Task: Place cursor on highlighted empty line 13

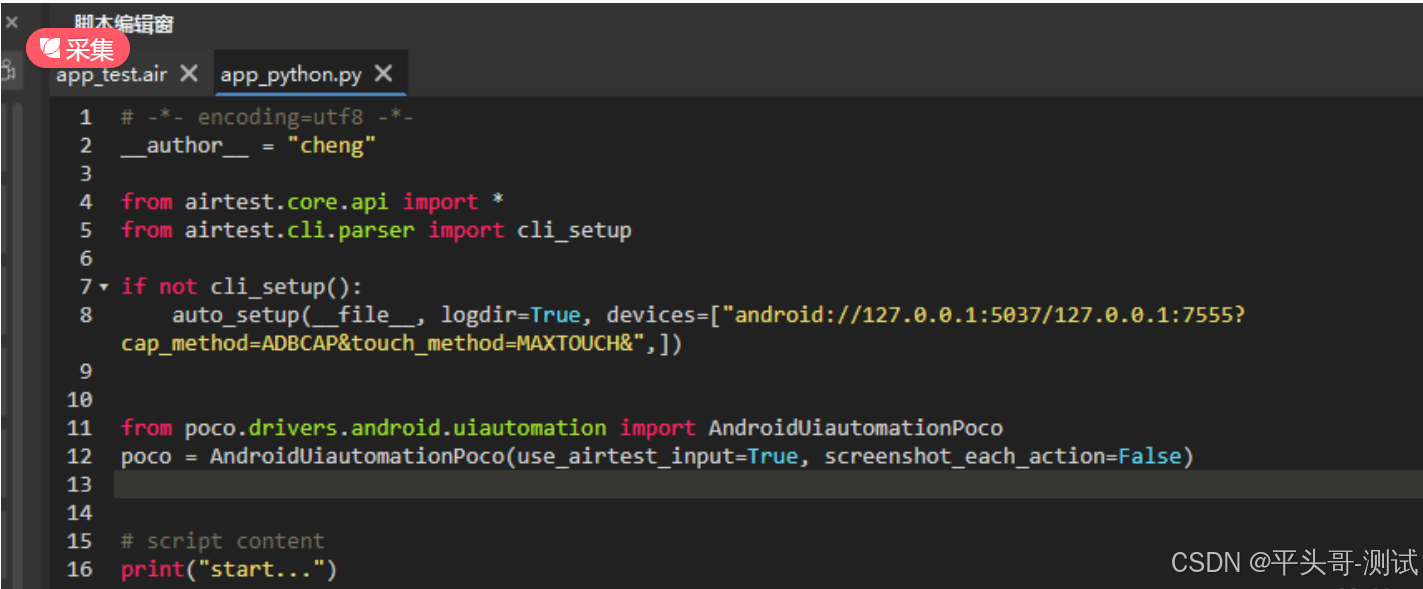Action: 767,484
